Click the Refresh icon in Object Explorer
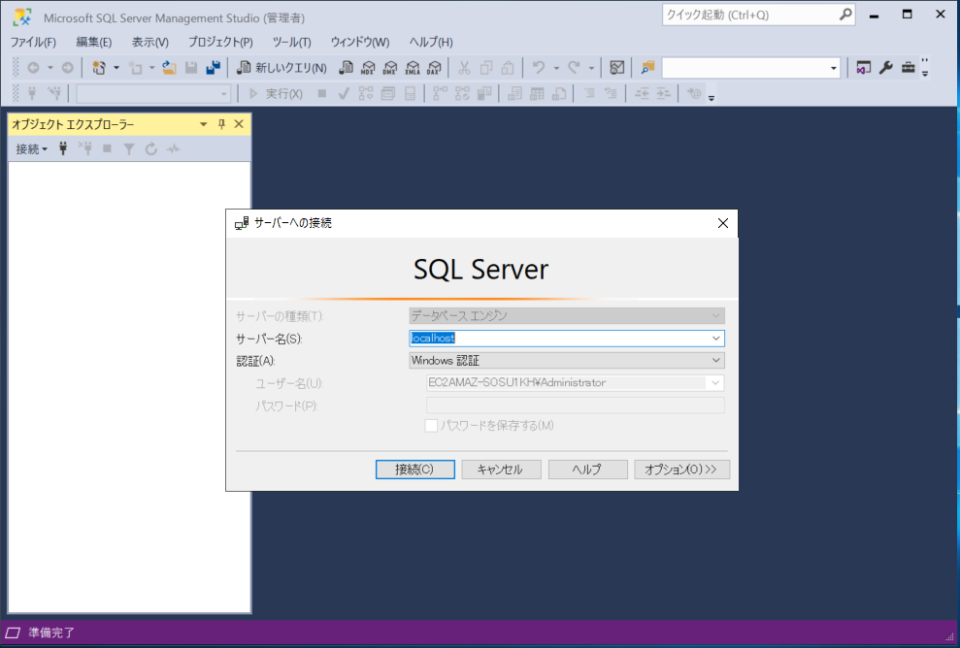 pos(151,148)
